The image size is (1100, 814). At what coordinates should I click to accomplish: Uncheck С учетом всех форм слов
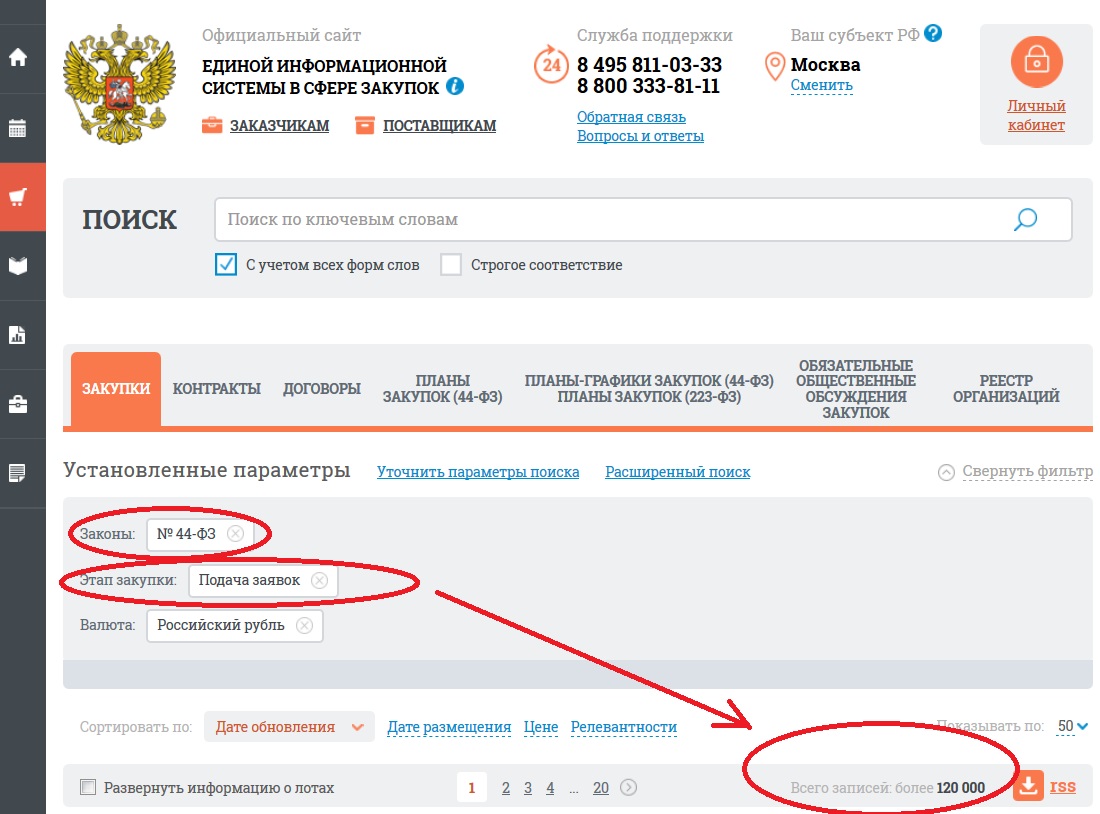226,265
